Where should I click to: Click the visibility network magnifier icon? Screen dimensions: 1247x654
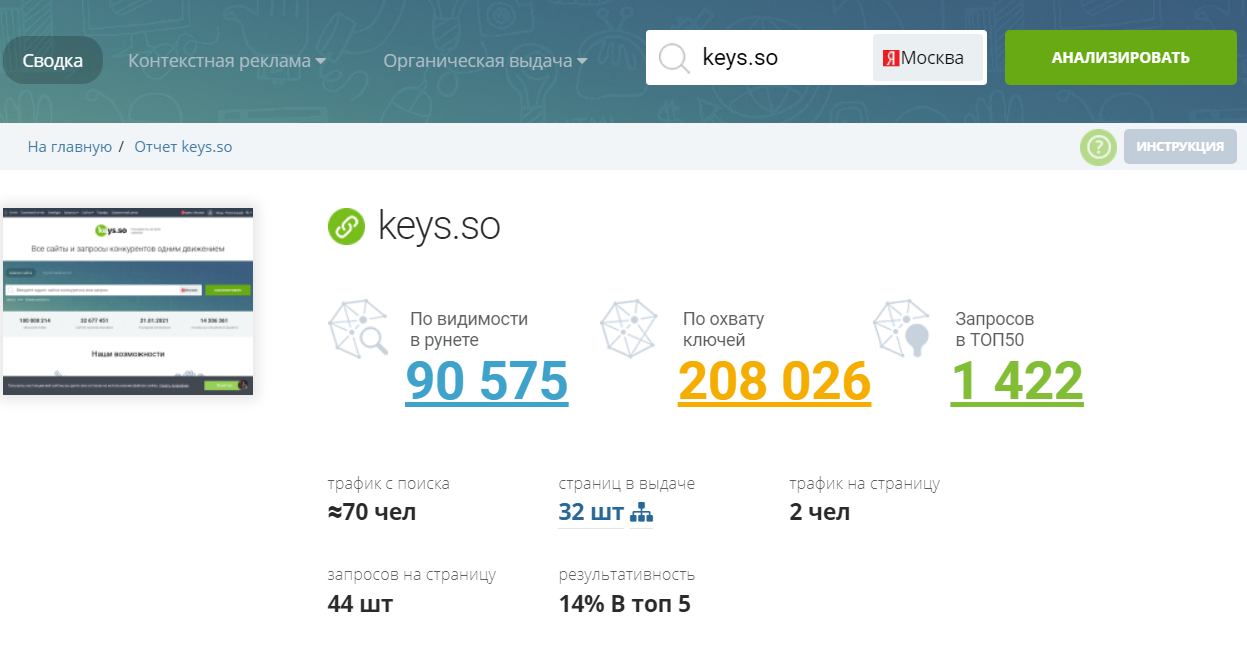[x=359, y=329]
